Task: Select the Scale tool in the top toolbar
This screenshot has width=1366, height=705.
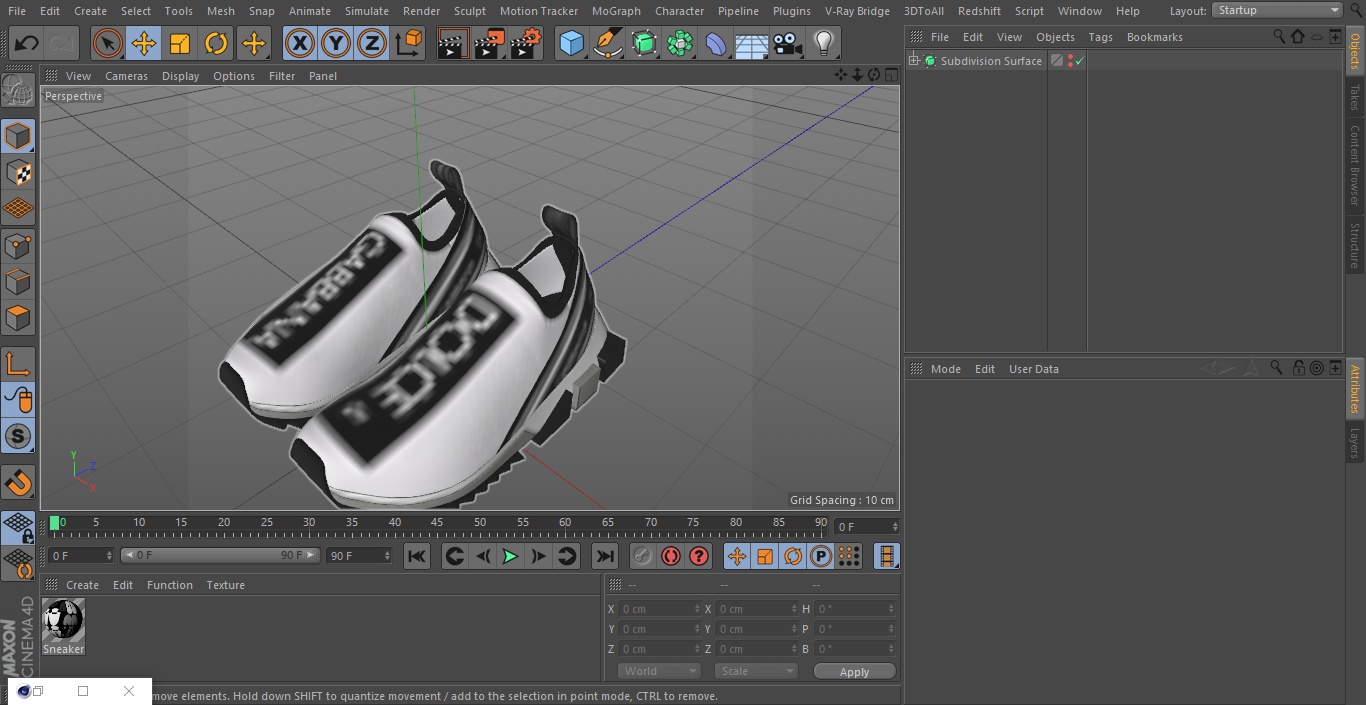Action: [x=180, y=43]
